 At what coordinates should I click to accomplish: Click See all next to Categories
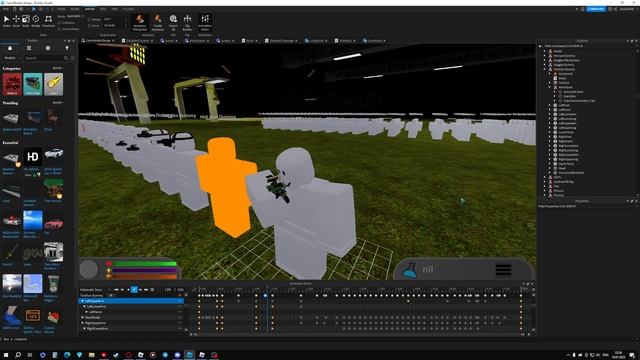58,68
